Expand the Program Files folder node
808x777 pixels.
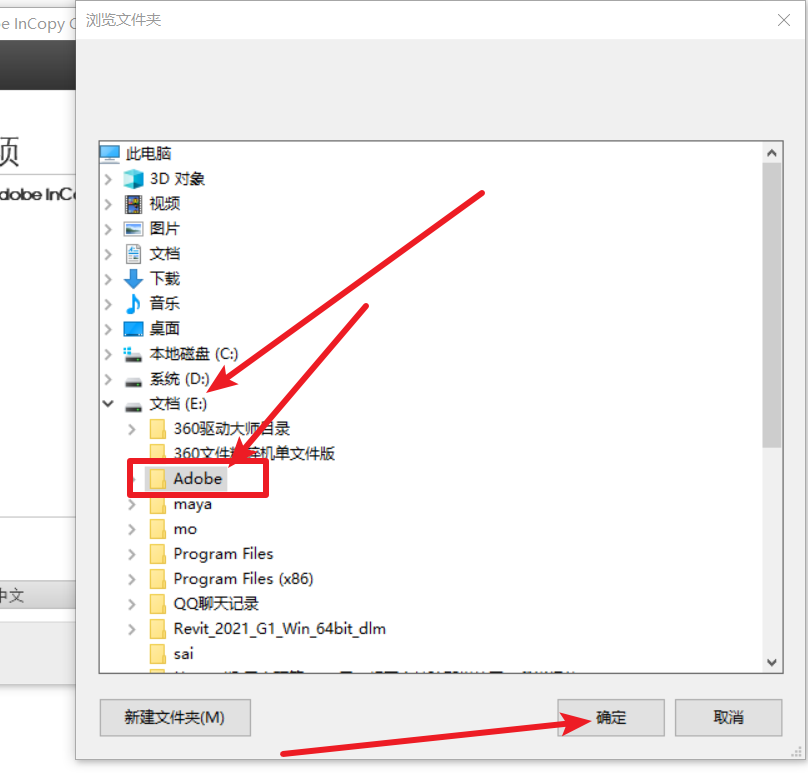click(132, 554)
